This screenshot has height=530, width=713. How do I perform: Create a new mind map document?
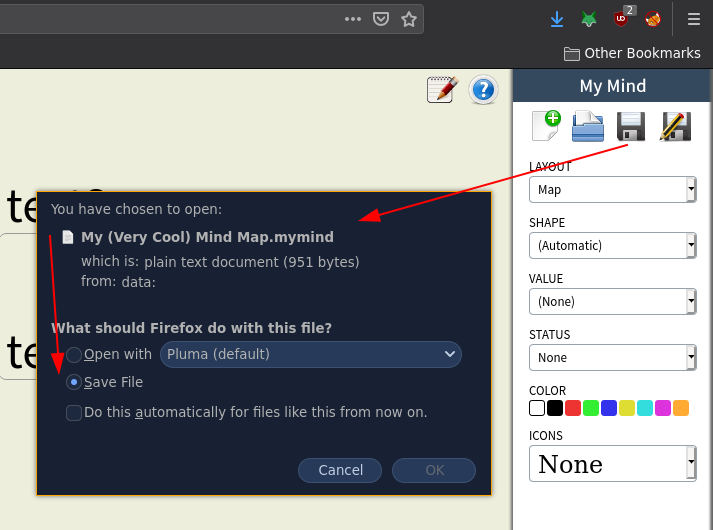[547, 126]
